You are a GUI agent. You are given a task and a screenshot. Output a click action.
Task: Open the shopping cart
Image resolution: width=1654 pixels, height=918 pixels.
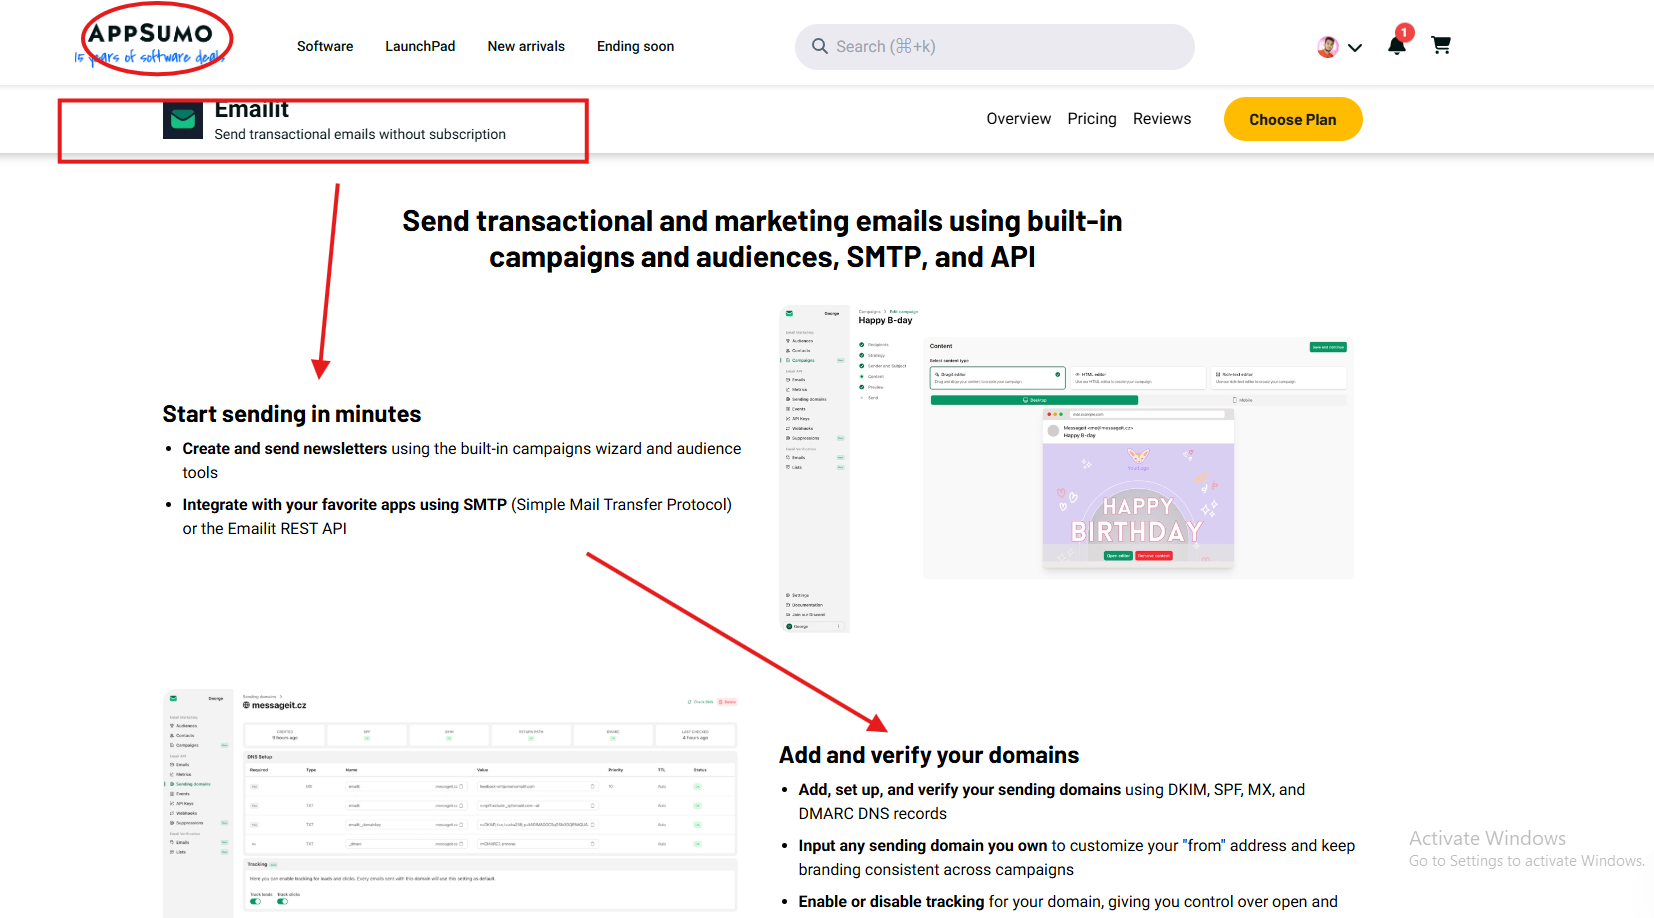pos(1441,45)
